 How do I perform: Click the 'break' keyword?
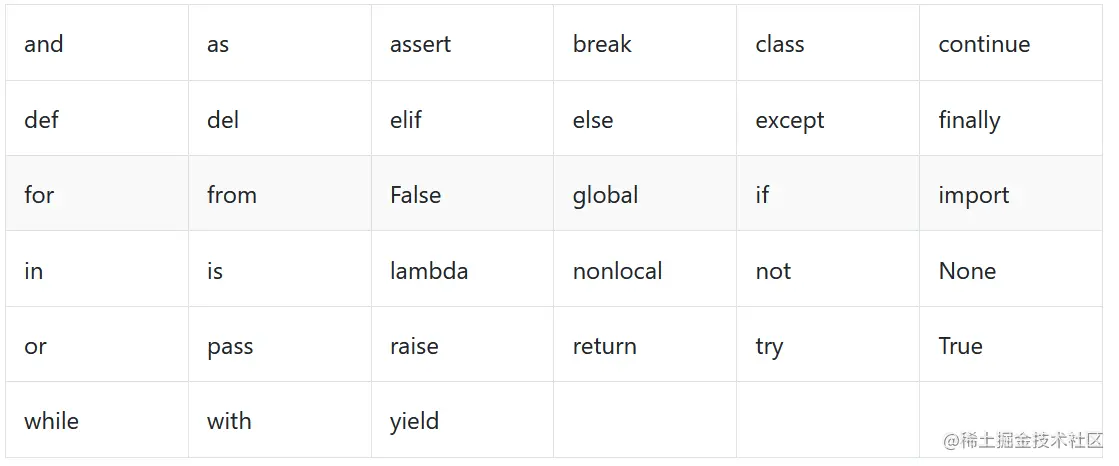coord(602,44)
